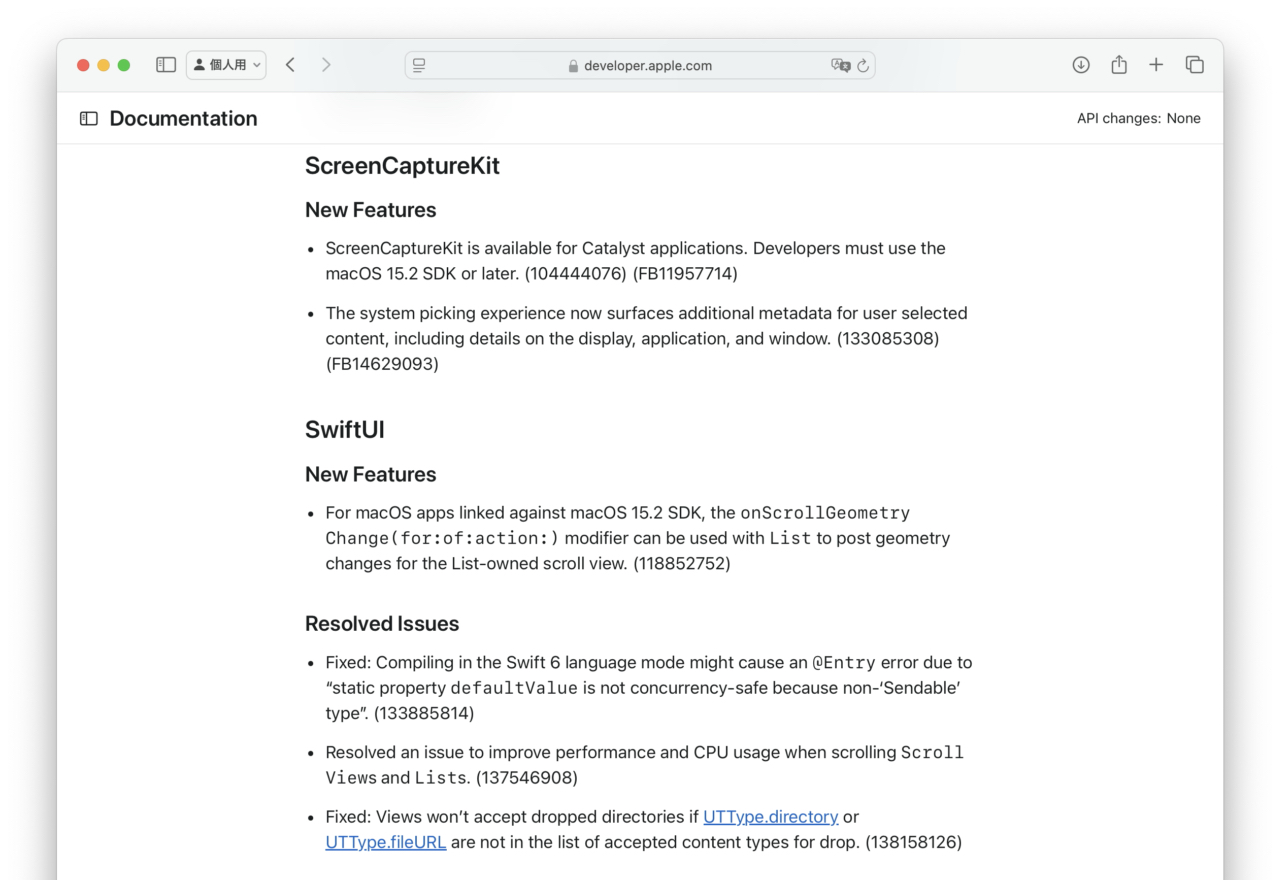Click the text (104444076)
Viewport: 1280px width, 880px height.
click(x=575, y=274)
